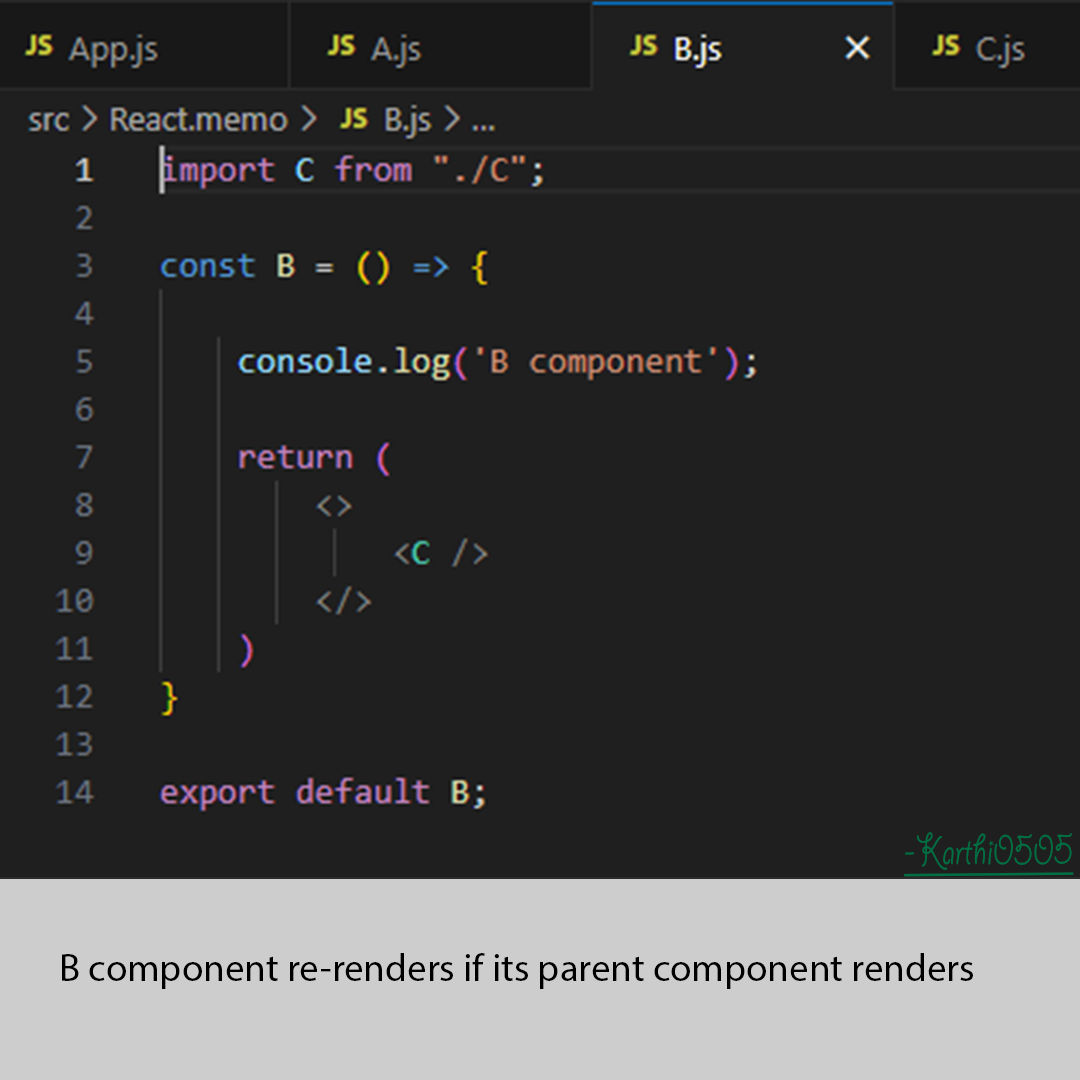Click line number 9 in gutter
The width and height of the screenshot is (1080, 1080).
point(84,553)
